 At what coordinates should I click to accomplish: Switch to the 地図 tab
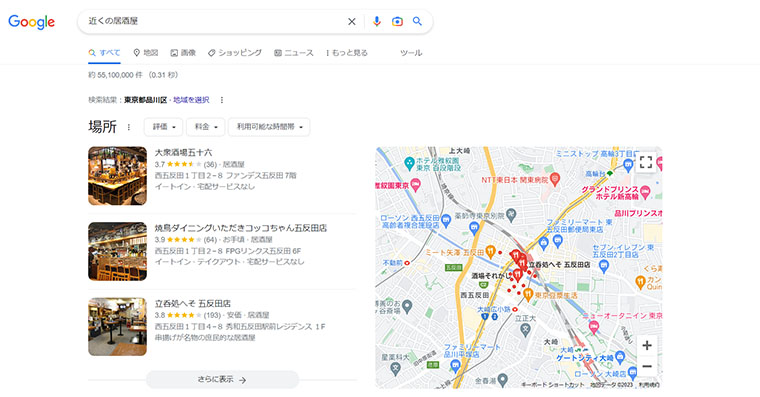pyautogui.click(x=146, y=53)
